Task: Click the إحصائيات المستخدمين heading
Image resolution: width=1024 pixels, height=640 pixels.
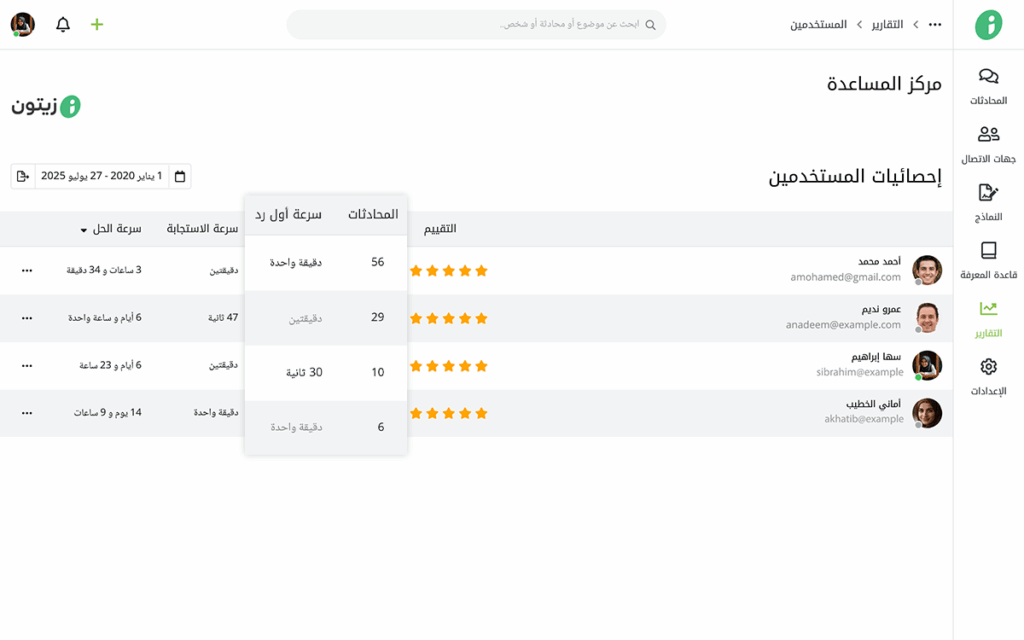Action: [855, 176]
